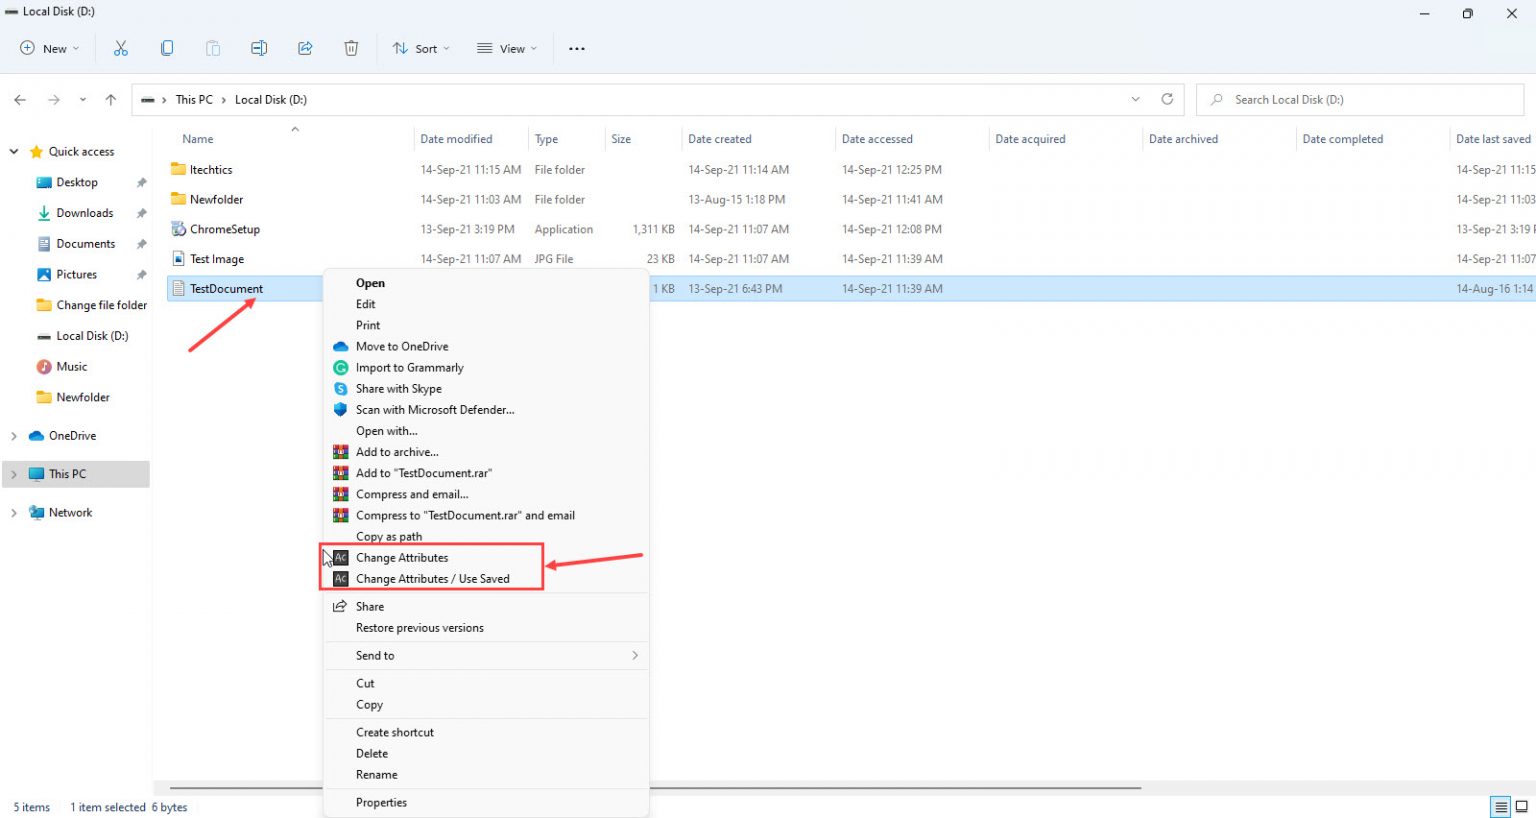Click the Paste icon in the toolbar
Screen dimensions: 1536x818
(x=212, y=48)
